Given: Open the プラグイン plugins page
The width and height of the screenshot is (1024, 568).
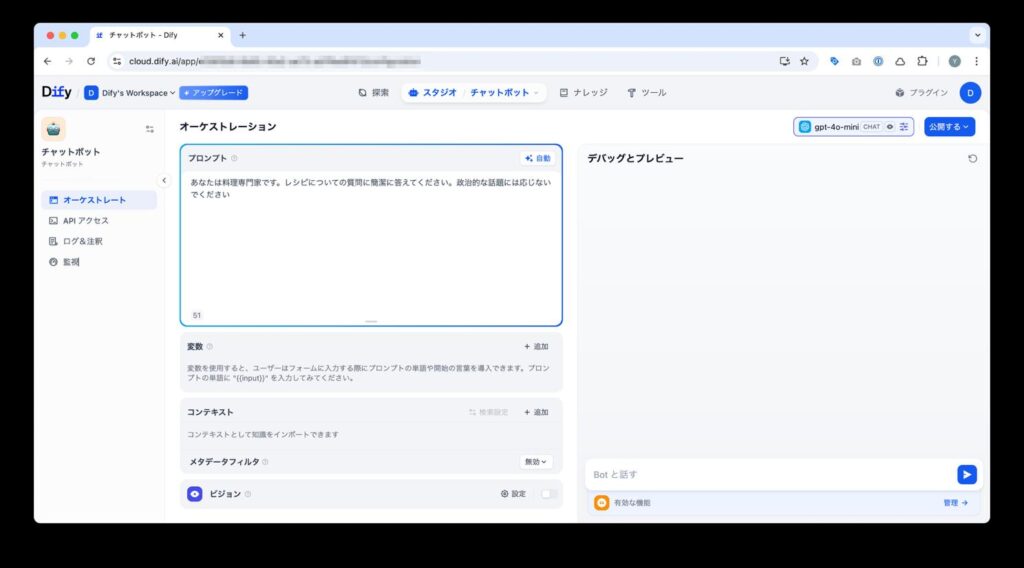Looking at the screenshot, I should click(921, 93).
